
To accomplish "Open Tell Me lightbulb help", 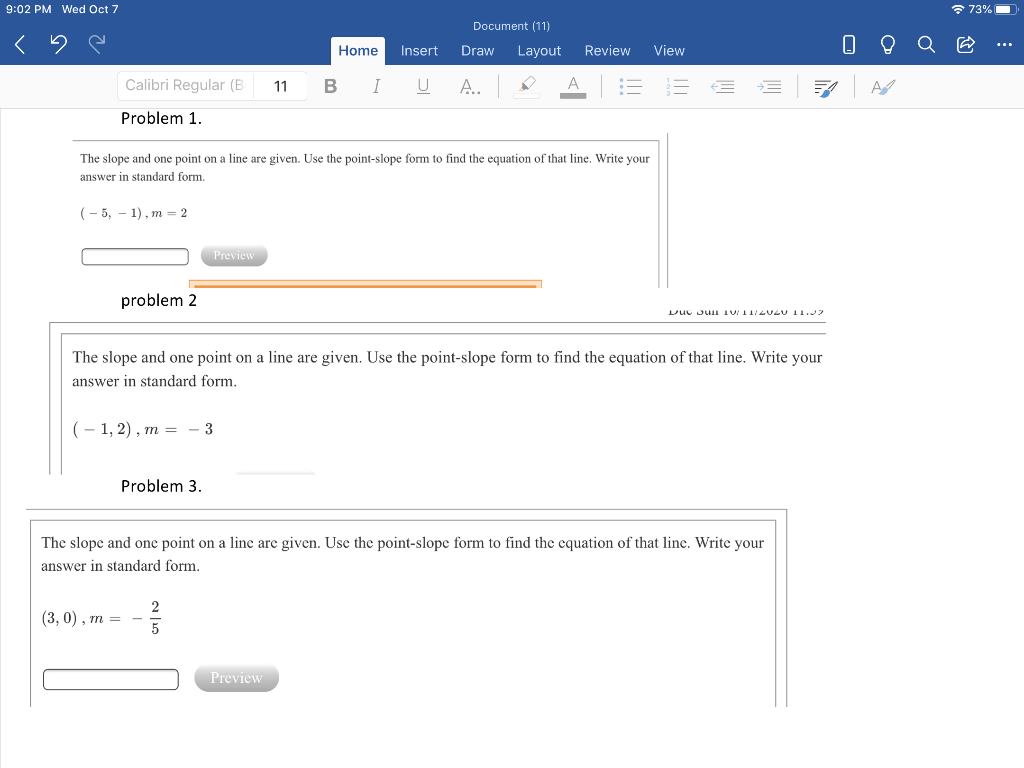I will point(887,44).
